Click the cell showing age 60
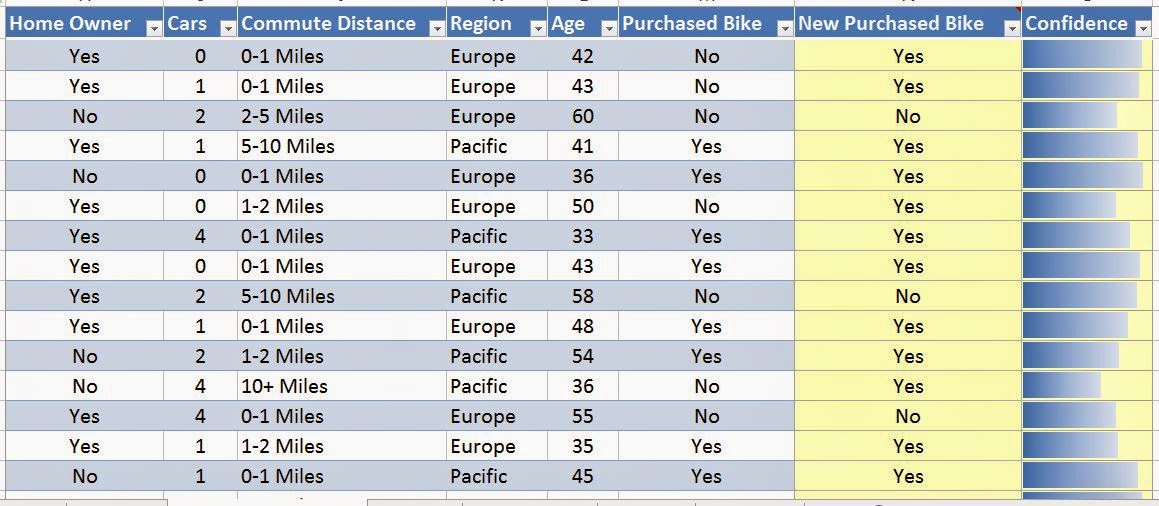Image resolution: width=1159 pixels, height=506 pixels. click(582, 116)
